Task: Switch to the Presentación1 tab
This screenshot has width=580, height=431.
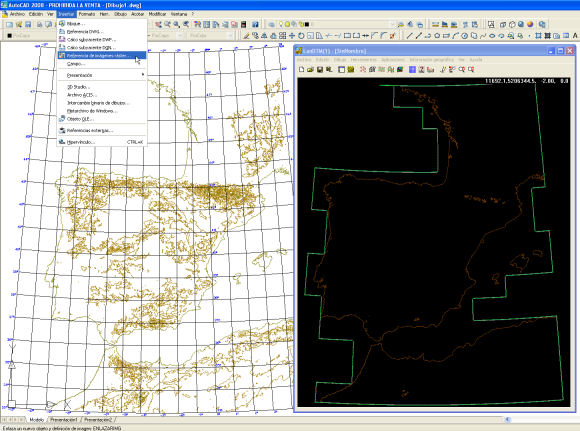Action: [64, 420]
